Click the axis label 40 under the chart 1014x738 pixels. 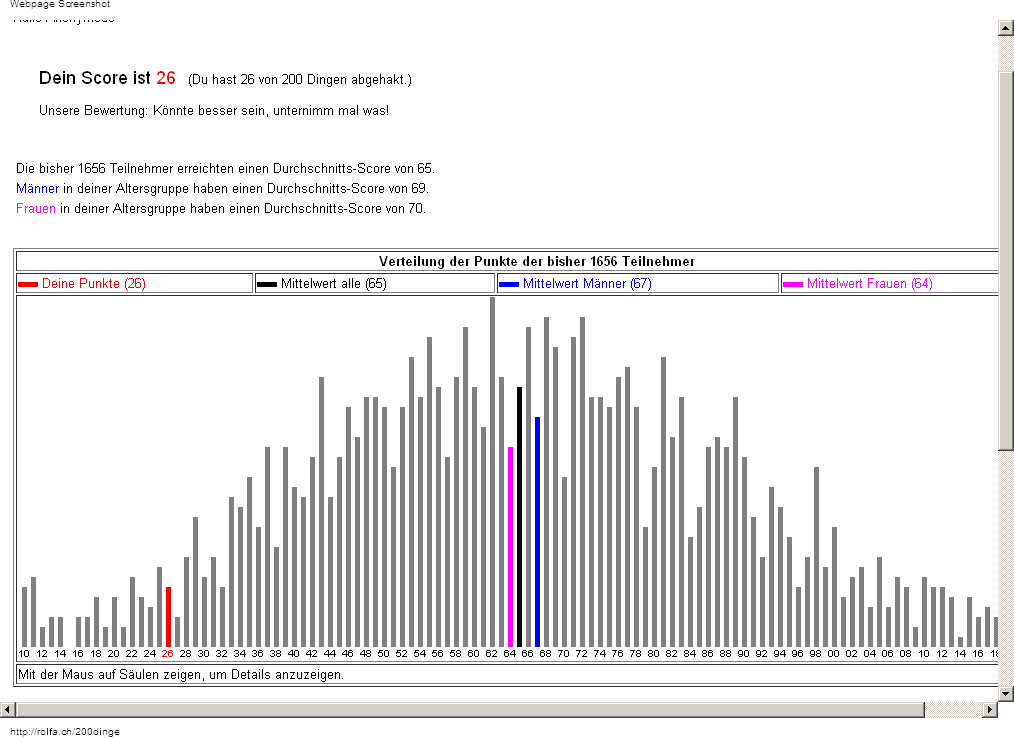click(x=294, y=653)
